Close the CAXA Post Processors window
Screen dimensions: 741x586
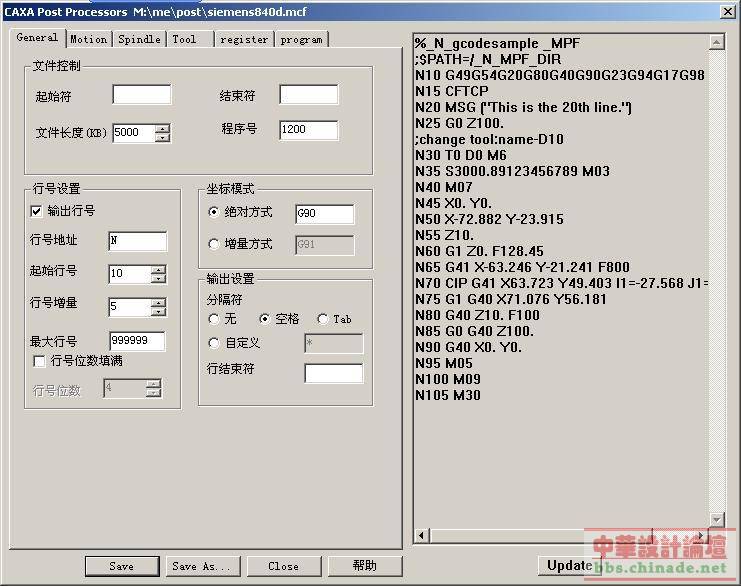pyautogui.click(x=727, y=12)
